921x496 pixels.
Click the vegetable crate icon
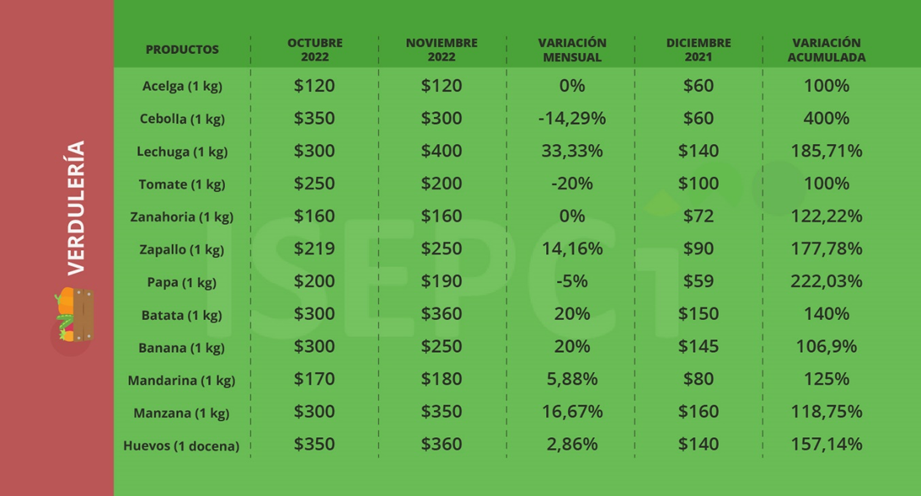pos(75,318)
